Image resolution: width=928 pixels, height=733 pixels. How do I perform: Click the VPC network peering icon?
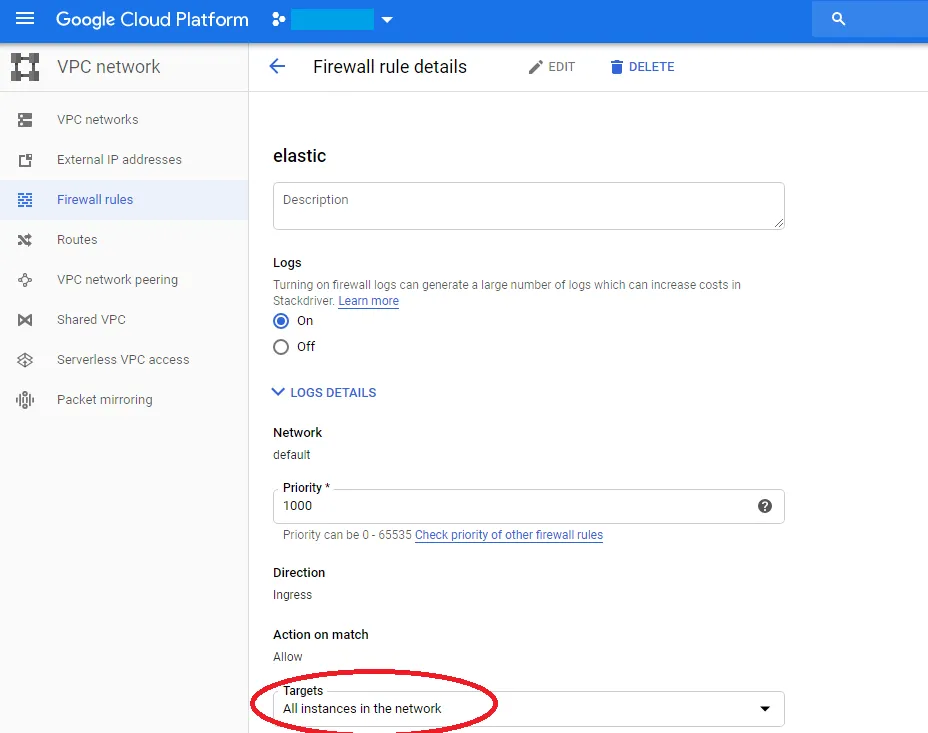pyautogui.click(x=25, y=280)
